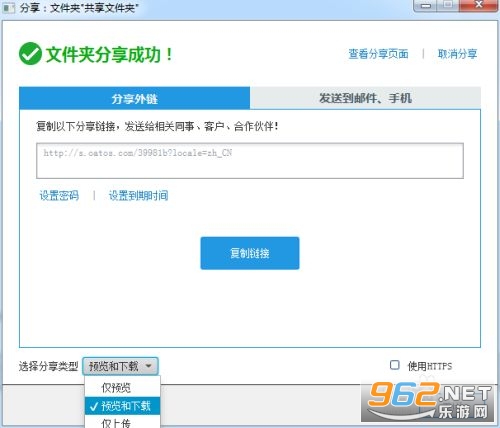Select 仅预览 from the dropdown list
The height and width of the screenshot is (428, 500).
122,387
